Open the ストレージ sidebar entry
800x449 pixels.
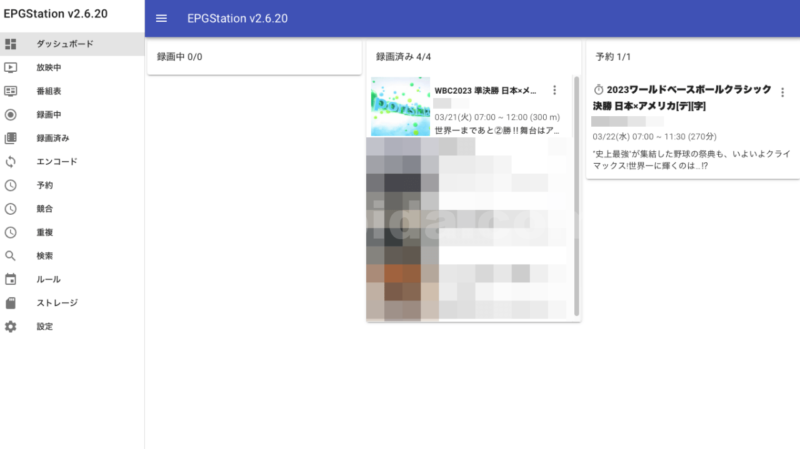tap(72, 303)
